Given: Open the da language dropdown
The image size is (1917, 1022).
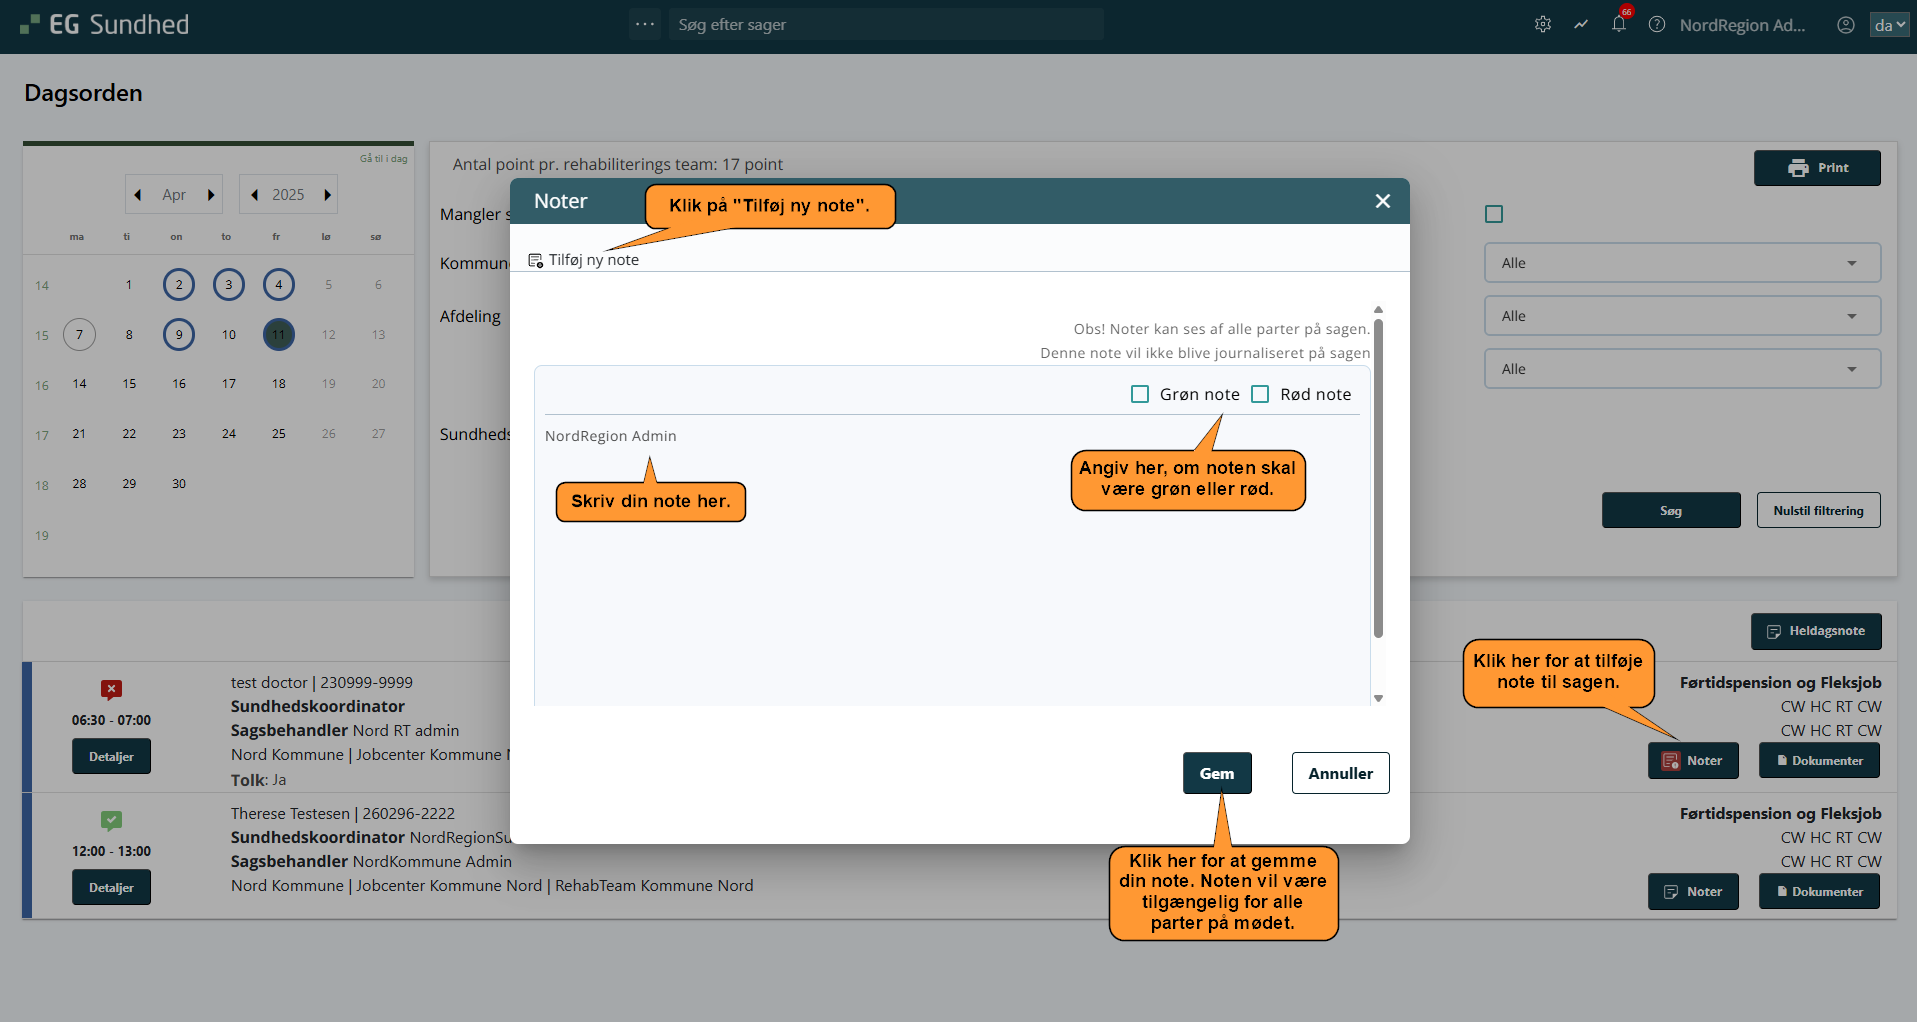Looking at the screenshot, I should [x=1889, y=25].
